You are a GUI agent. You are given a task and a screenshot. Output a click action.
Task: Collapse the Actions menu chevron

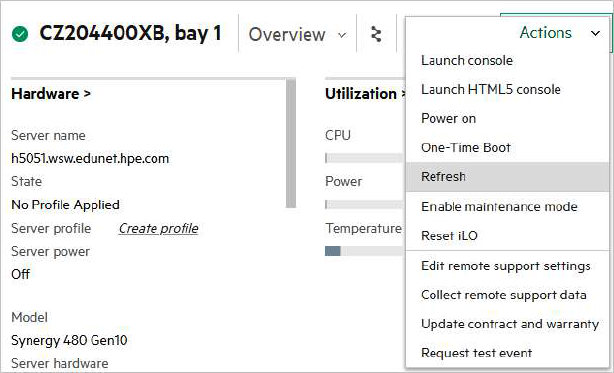coord(595,33)
